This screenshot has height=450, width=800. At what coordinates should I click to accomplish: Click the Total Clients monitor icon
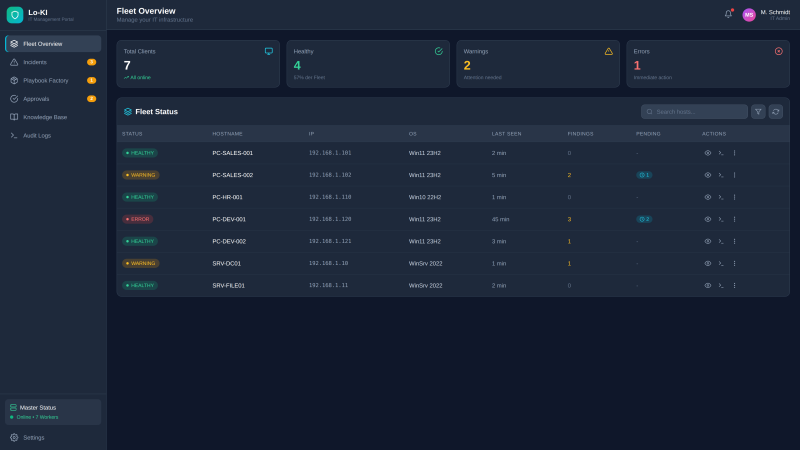coord(268,51)
